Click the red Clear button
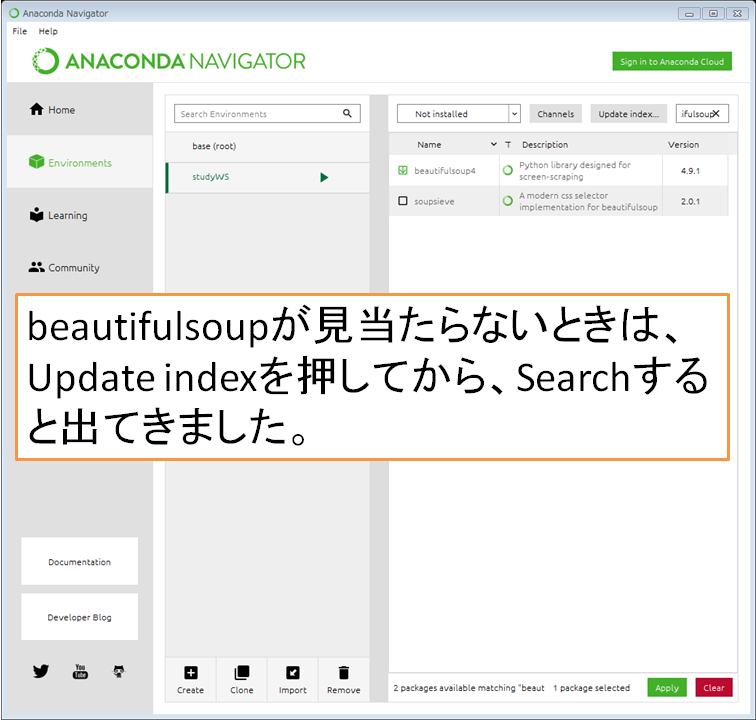 pyautogui.click(x=714, y=688)
